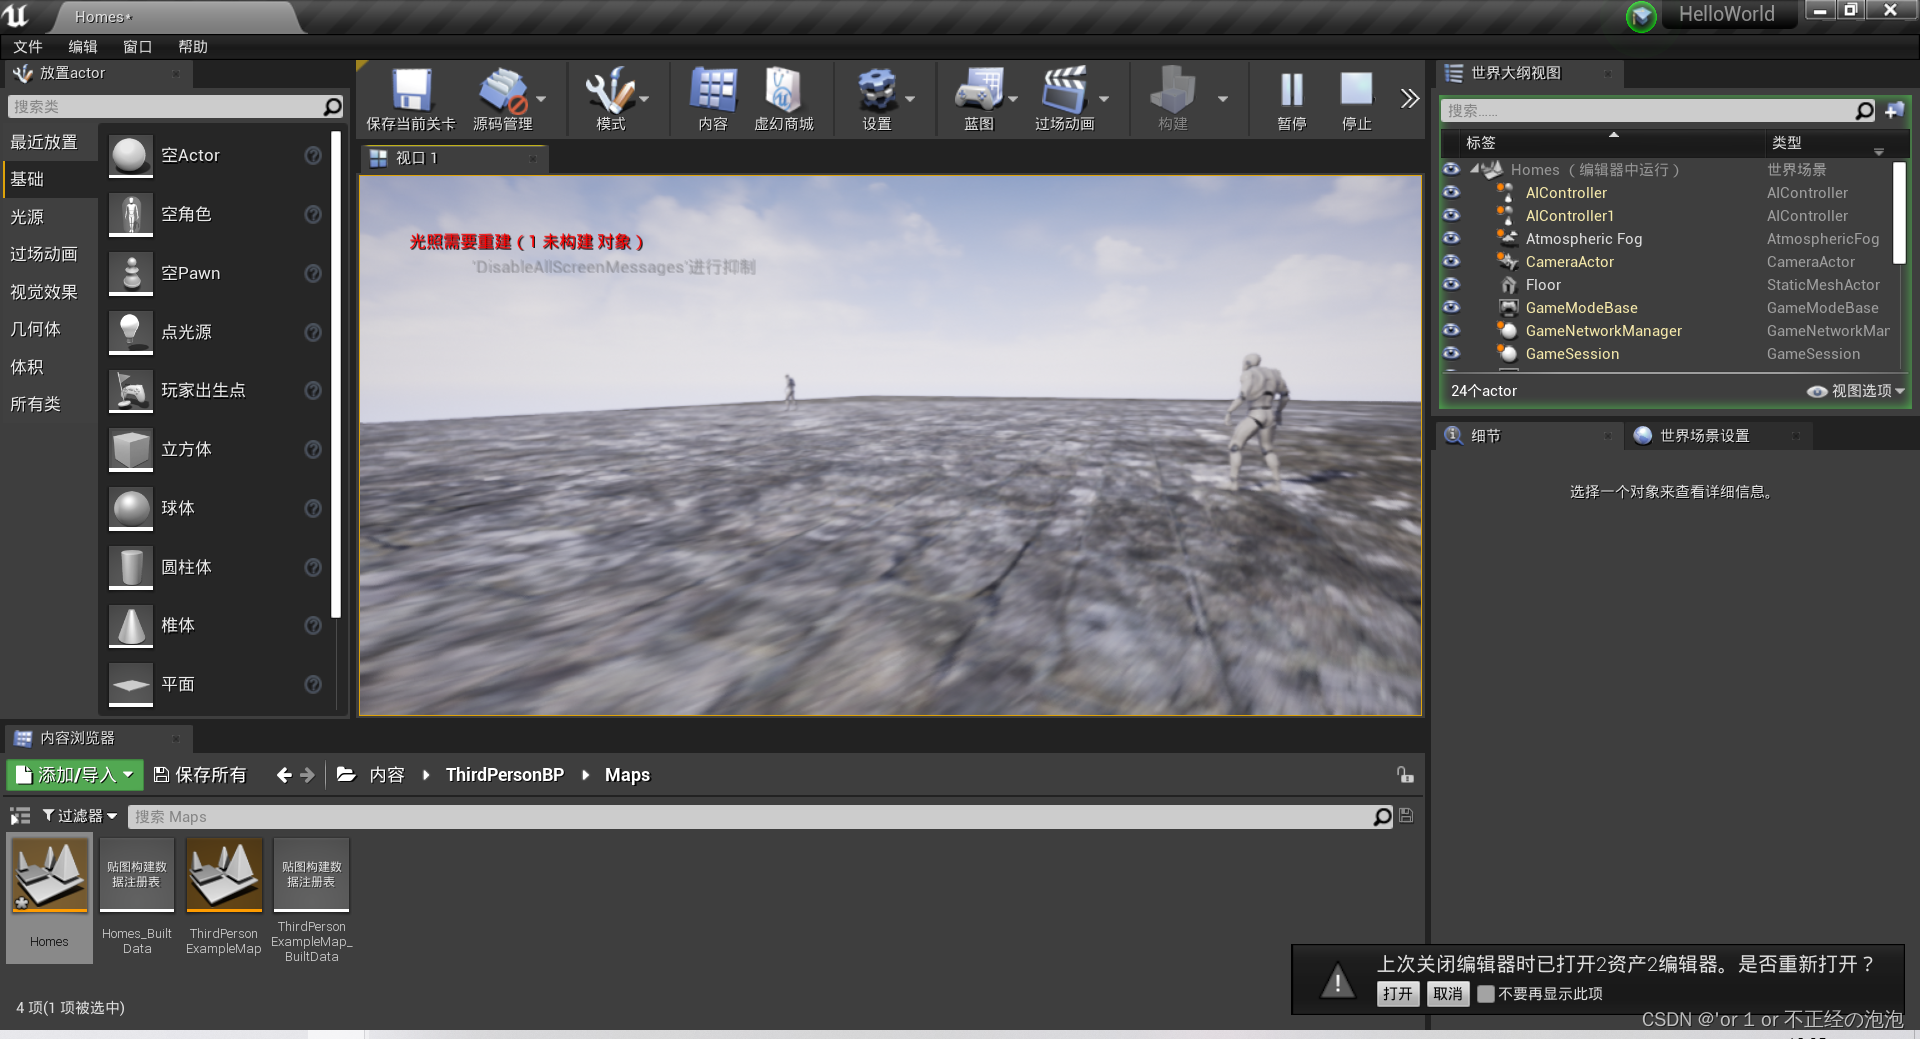Open Settings dropdown arrow
The height and width of the screenshot is (1039, 1920).
coord(910,99)
